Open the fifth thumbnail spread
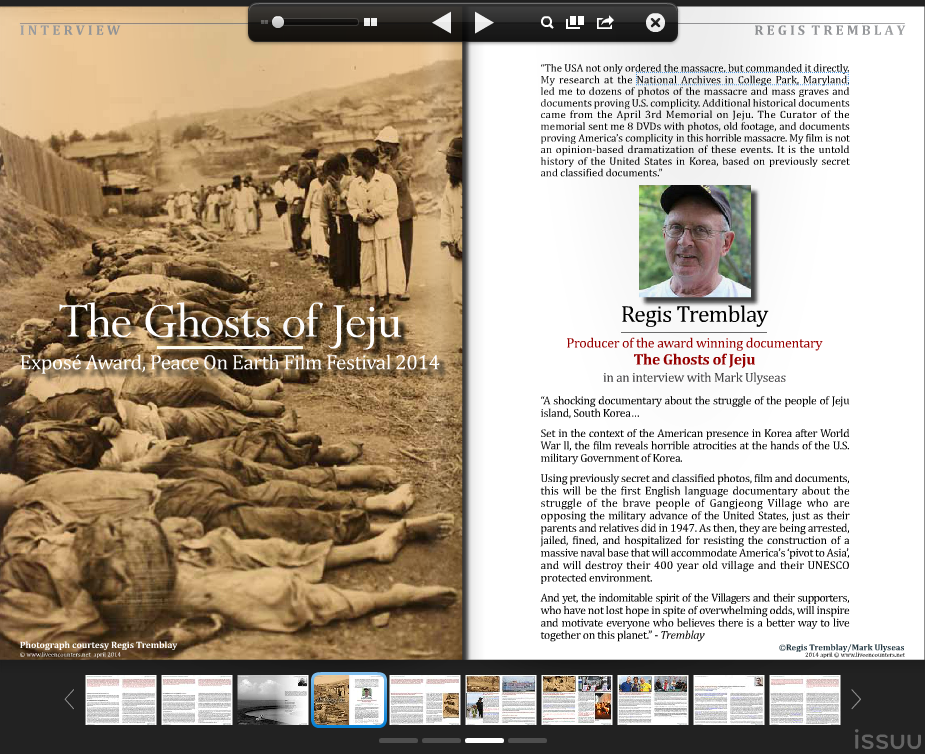The width and height of the screenshot is (925, 754). pos(425,700)
